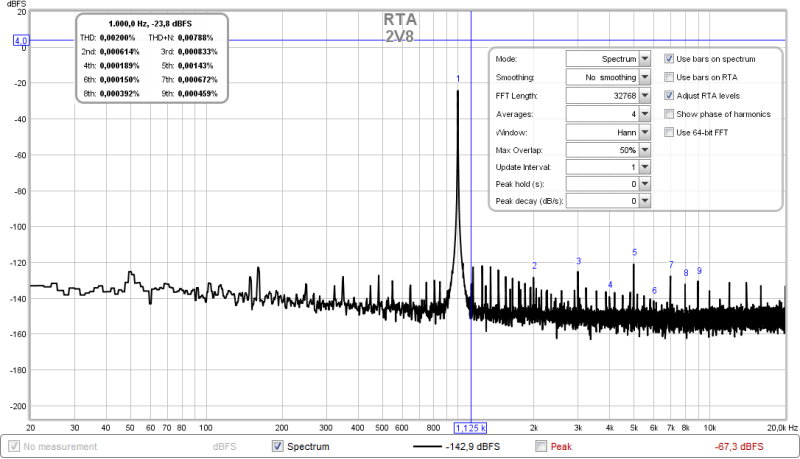The width and height of the screenshot is (800, 459).
Task: Click the THD distortion readout box
Action: click(152, 58)
